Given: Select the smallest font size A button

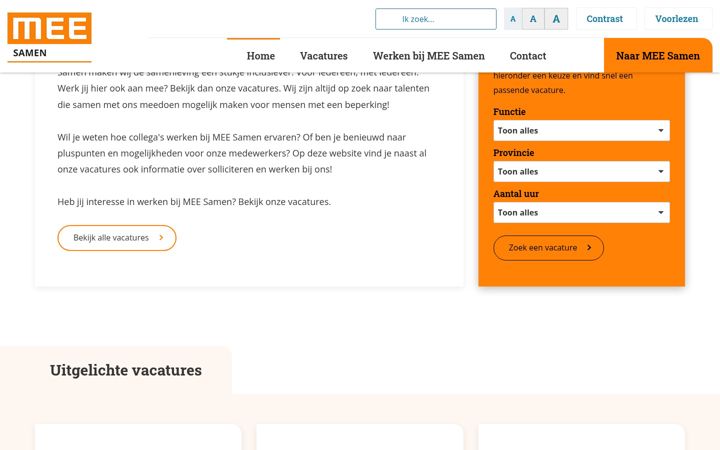Looking at the screenshot, I should pyautogui.click(x=513, y=19).
